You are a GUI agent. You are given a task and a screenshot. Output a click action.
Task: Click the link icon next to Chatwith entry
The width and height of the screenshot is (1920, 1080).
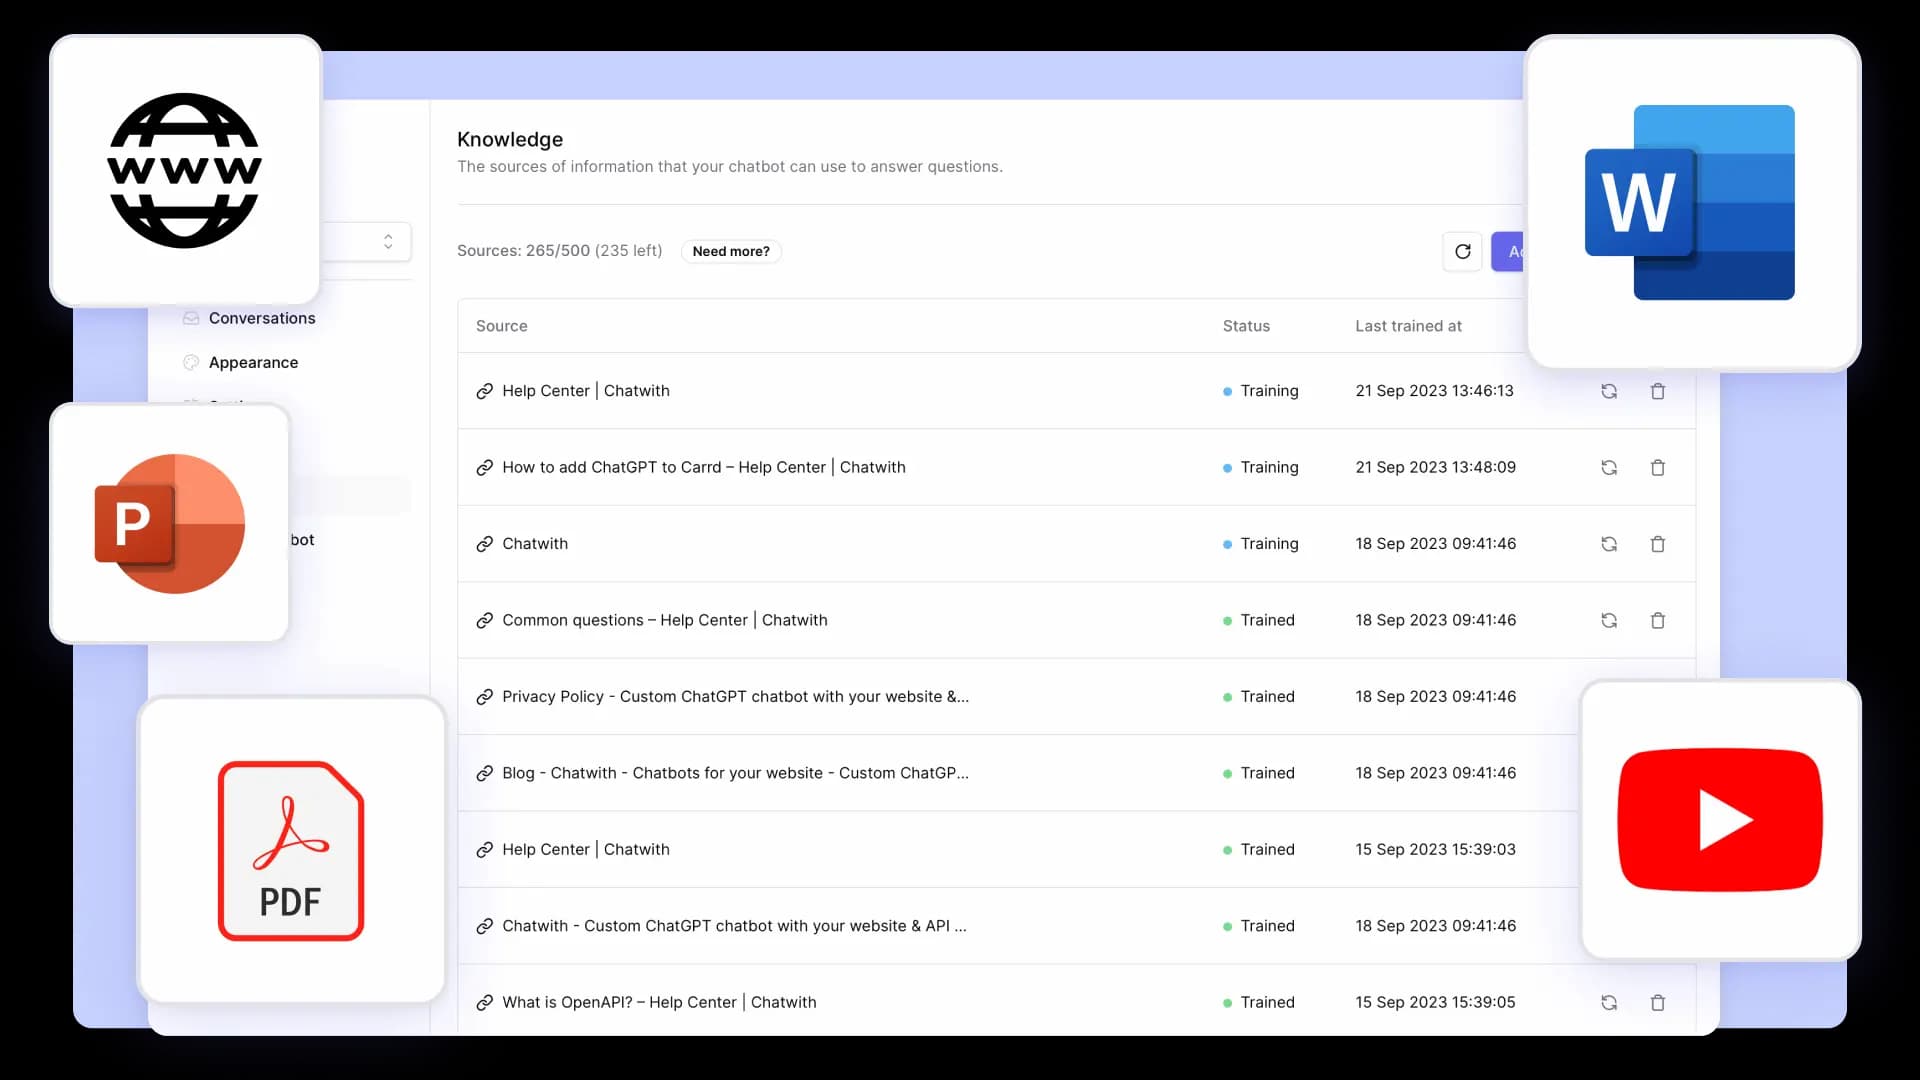(x=484, y=542)
